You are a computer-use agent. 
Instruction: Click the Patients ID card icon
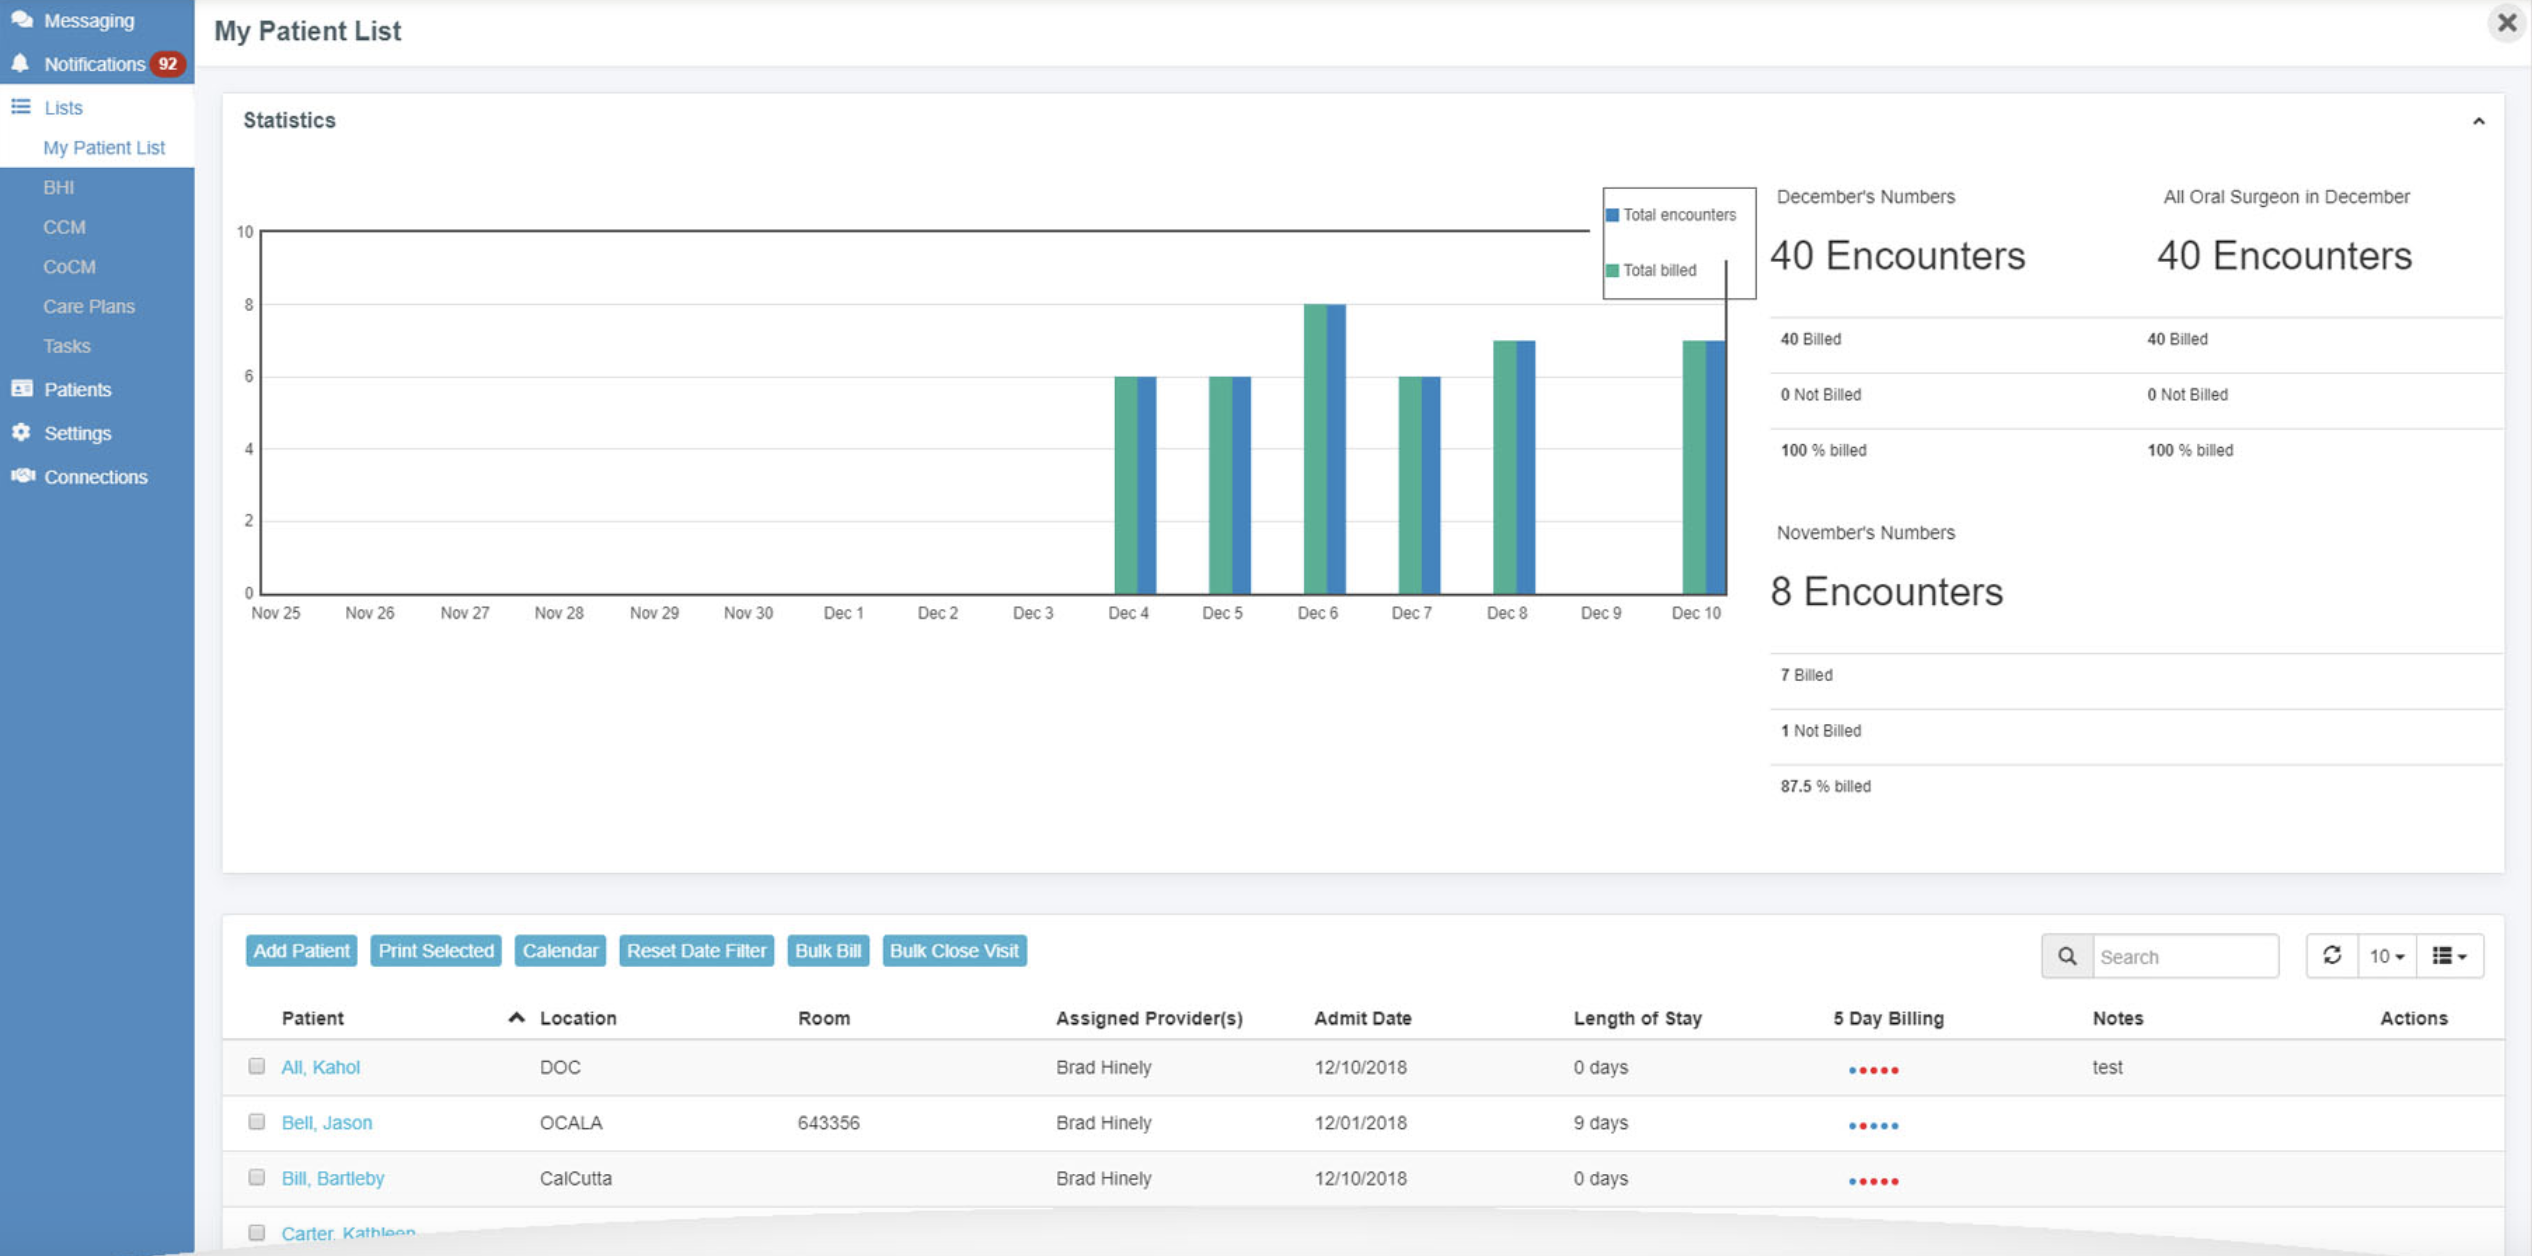pos(21,388)
